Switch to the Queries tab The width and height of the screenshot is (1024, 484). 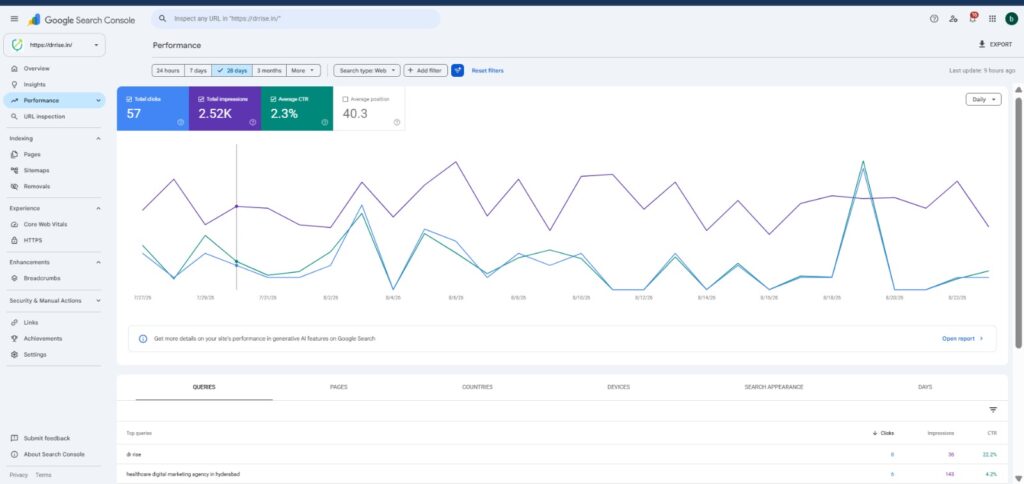204,387
